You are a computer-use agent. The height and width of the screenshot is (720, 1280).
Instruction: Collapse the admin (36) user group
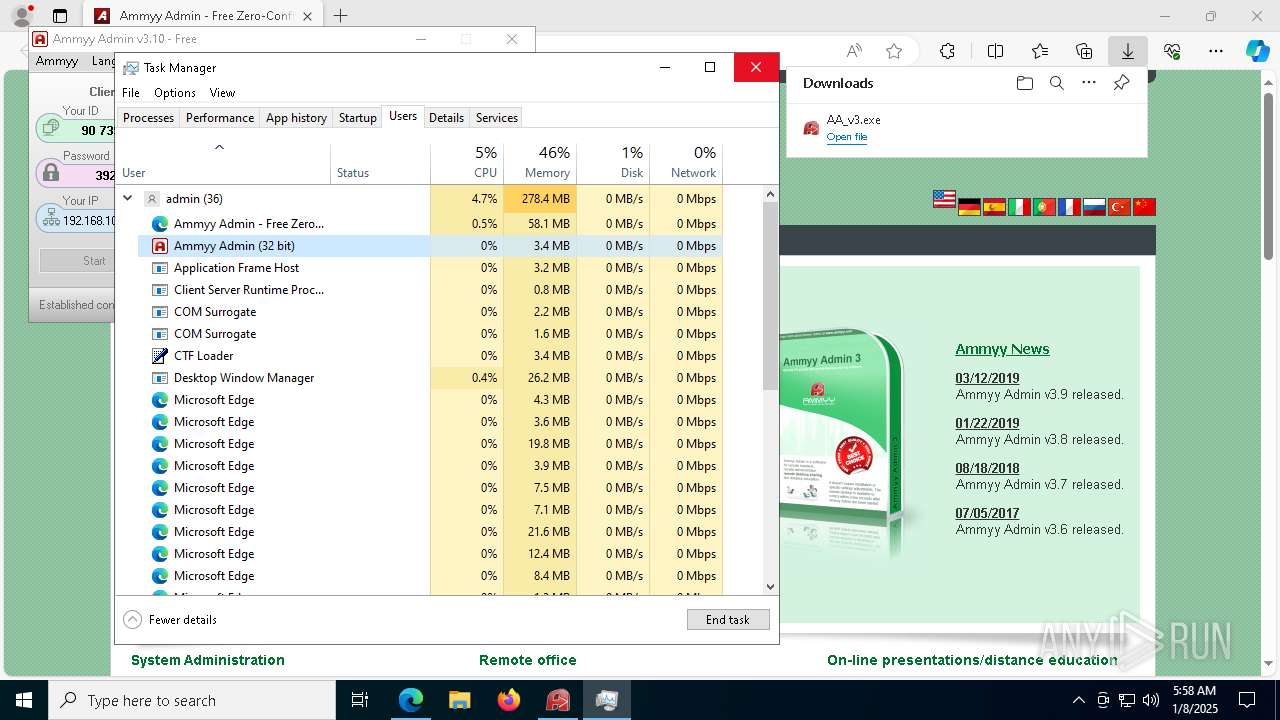click(128, 198)
